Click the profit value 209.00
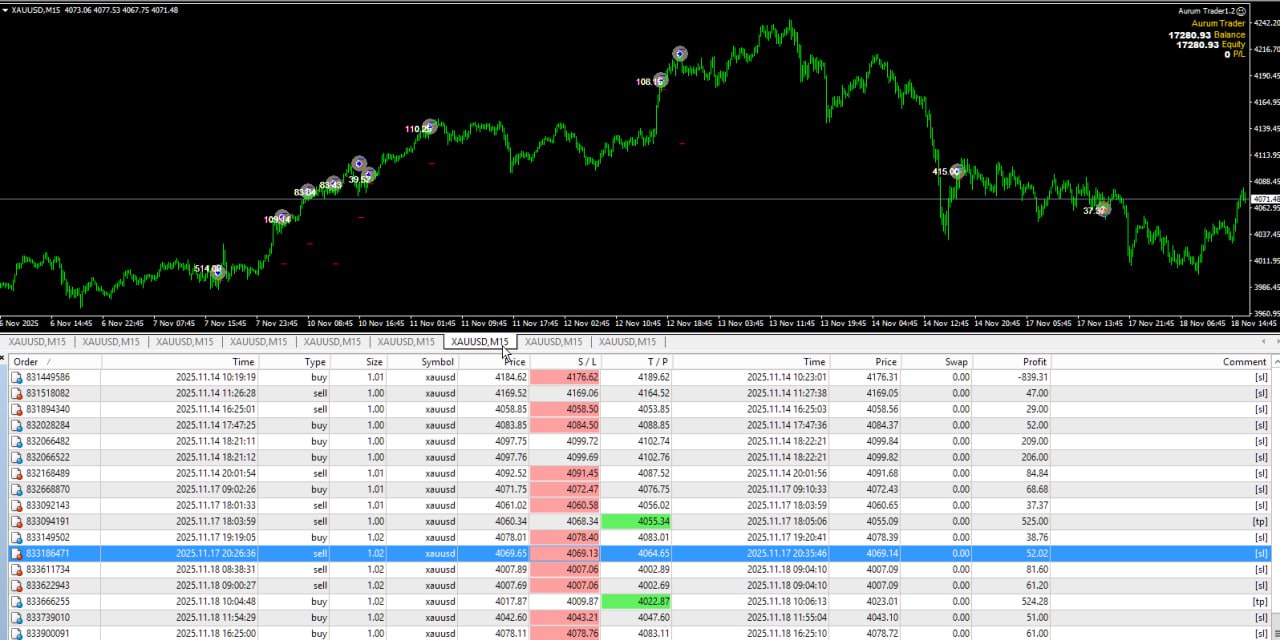Screen dimensions: 1280x640 [x=1032, y=442]
